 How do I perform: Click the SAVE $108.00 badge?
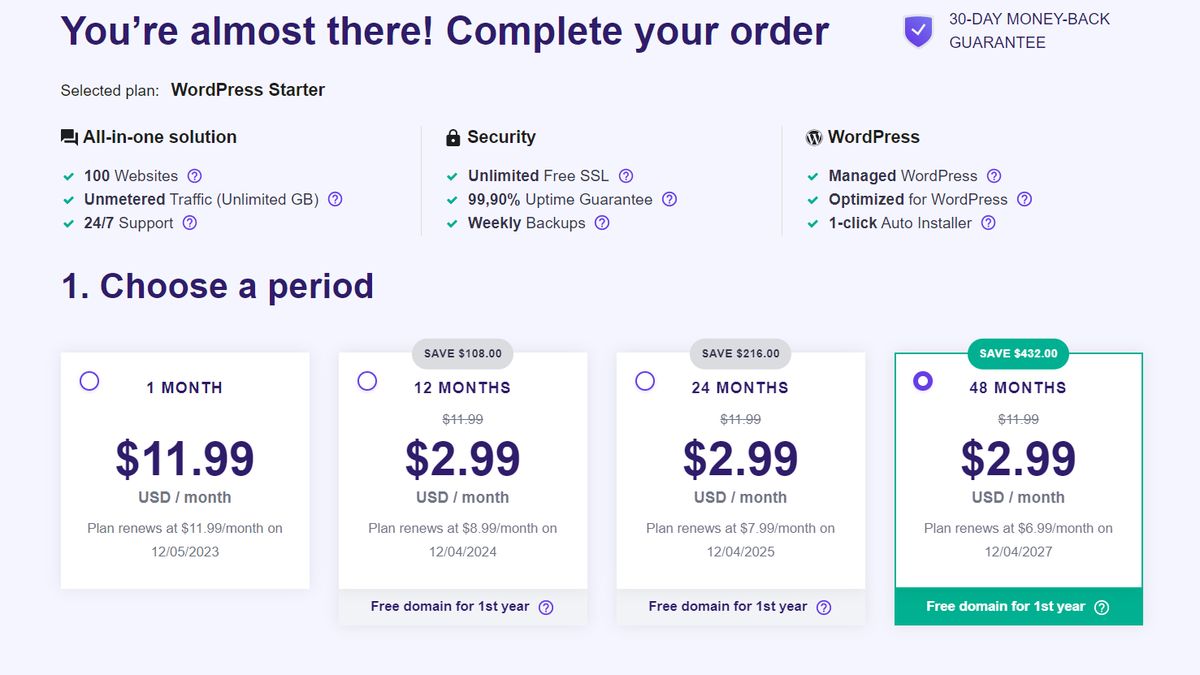[x=462, y=353]
